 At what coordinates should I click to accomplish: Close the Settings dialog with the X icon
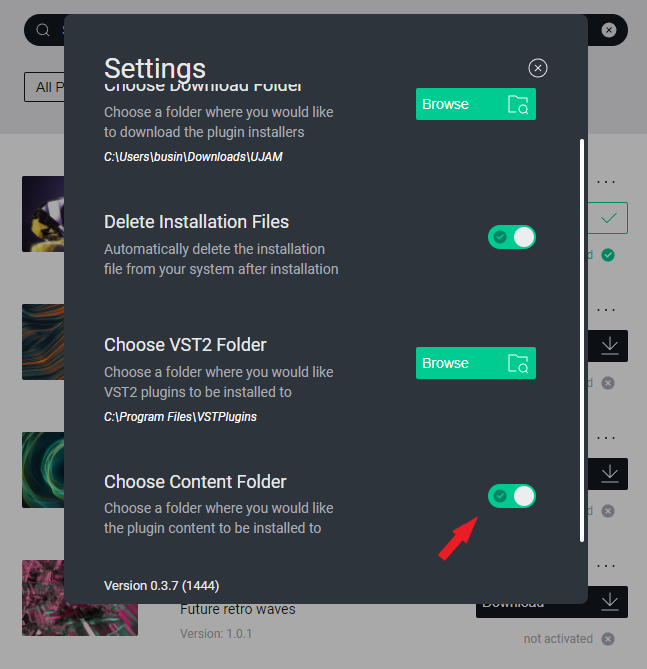coord(538,68)
